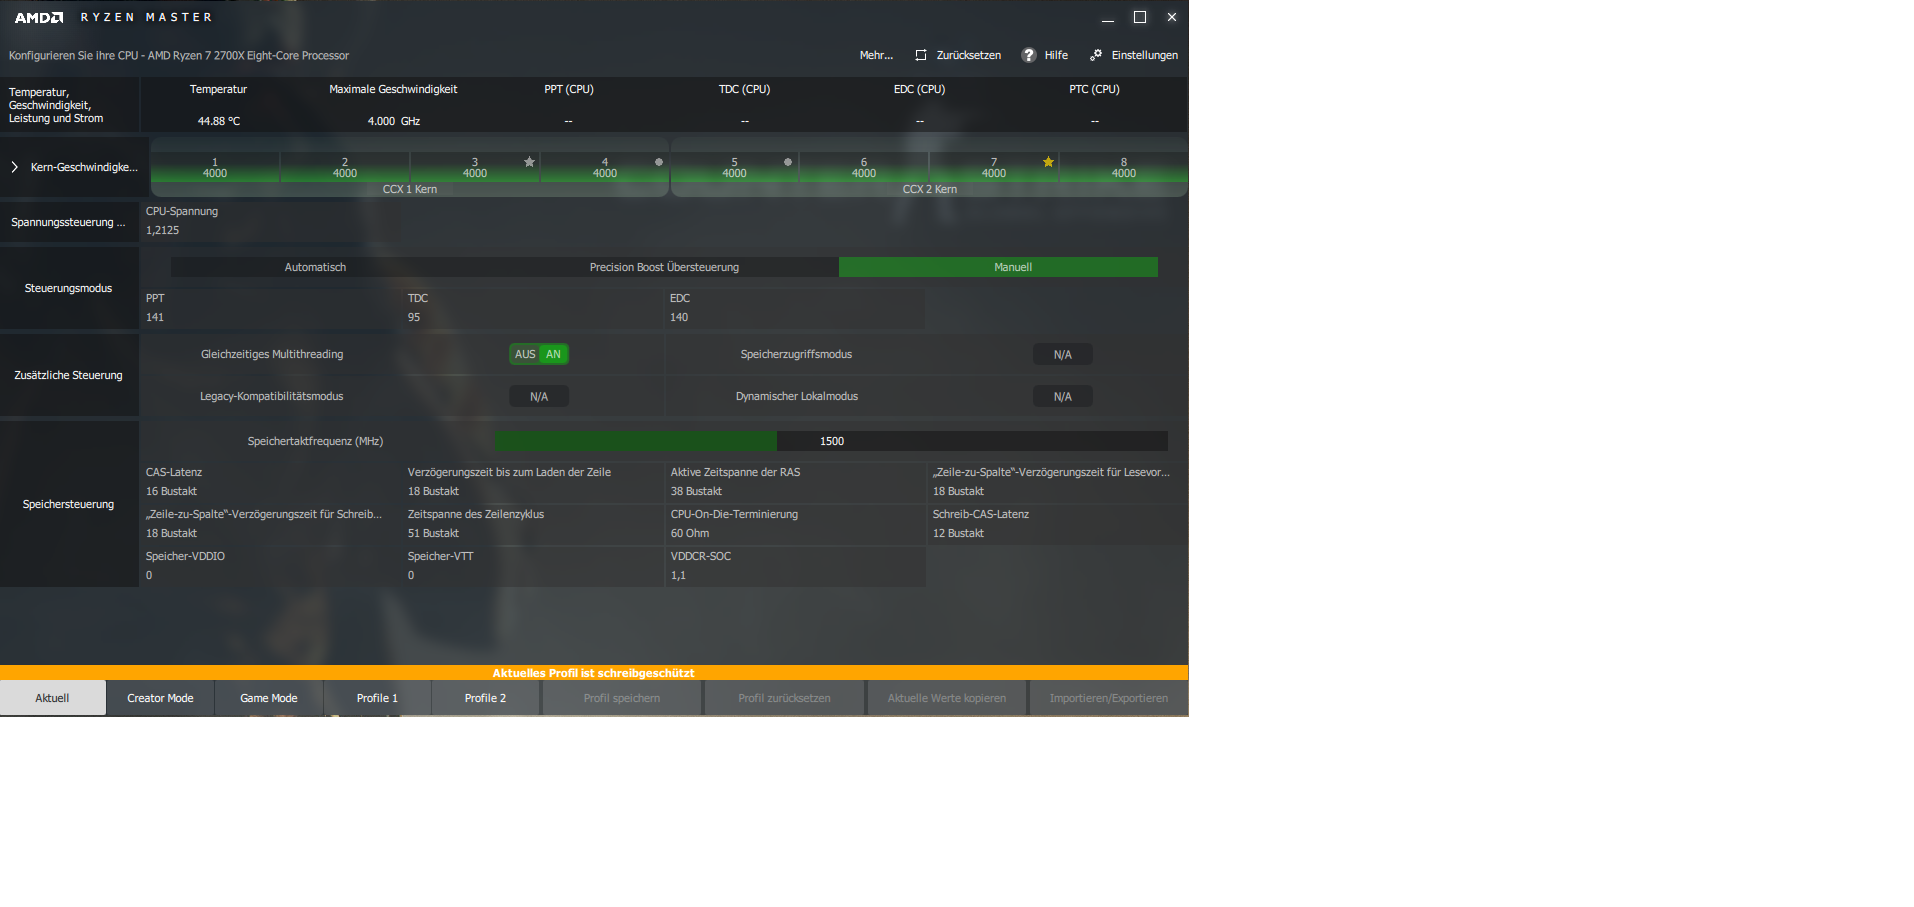1914x907 pixels.
Task: Click the dot indicator on core 5
Action: click(788, 162)
